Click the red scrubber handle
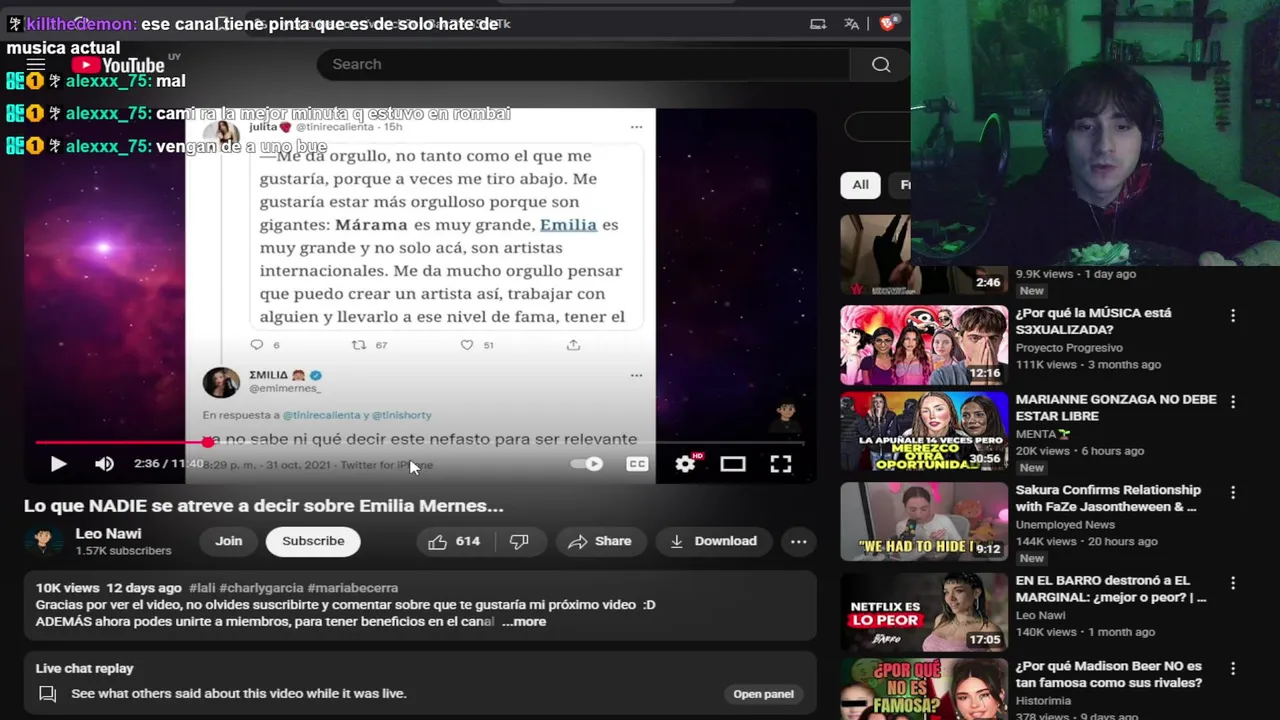The height and width of the screenshot is (720, 1280). pos(207,442)
